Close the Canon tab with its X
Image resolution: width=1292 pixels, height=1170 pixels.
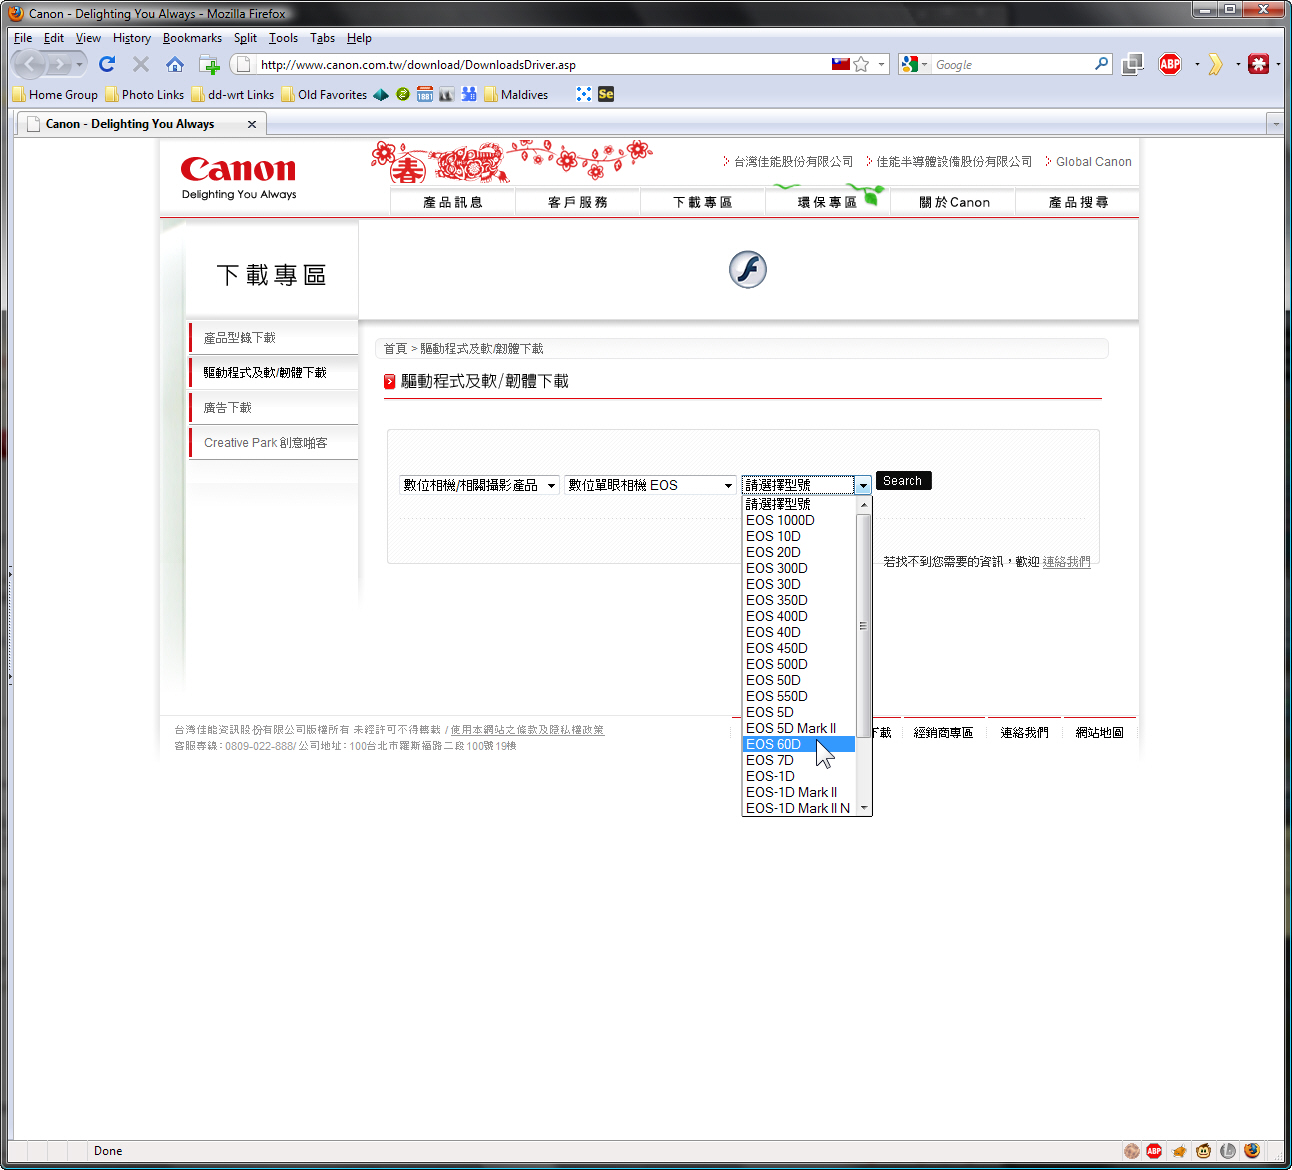(x=252, y=124)
